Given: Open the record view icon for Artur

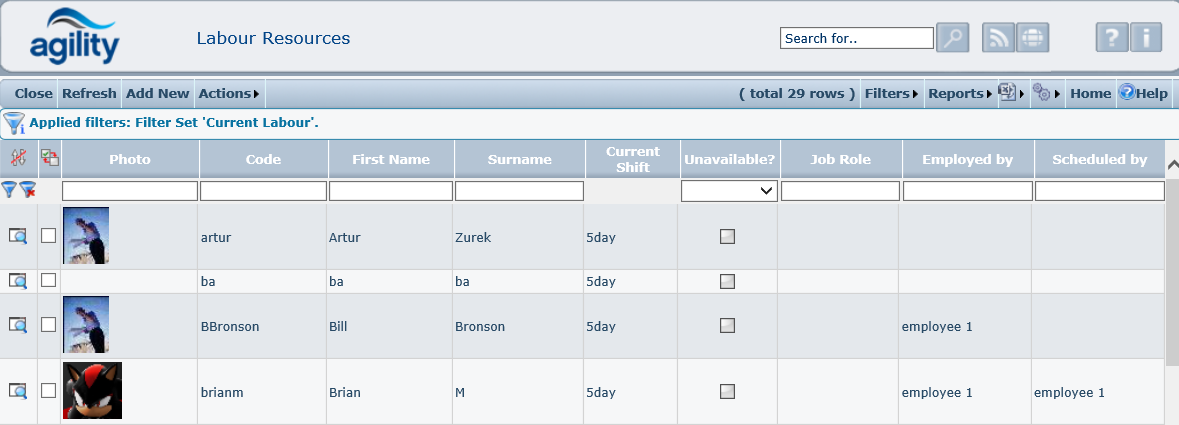Looking at the screenshot, I should click(17, 236).
